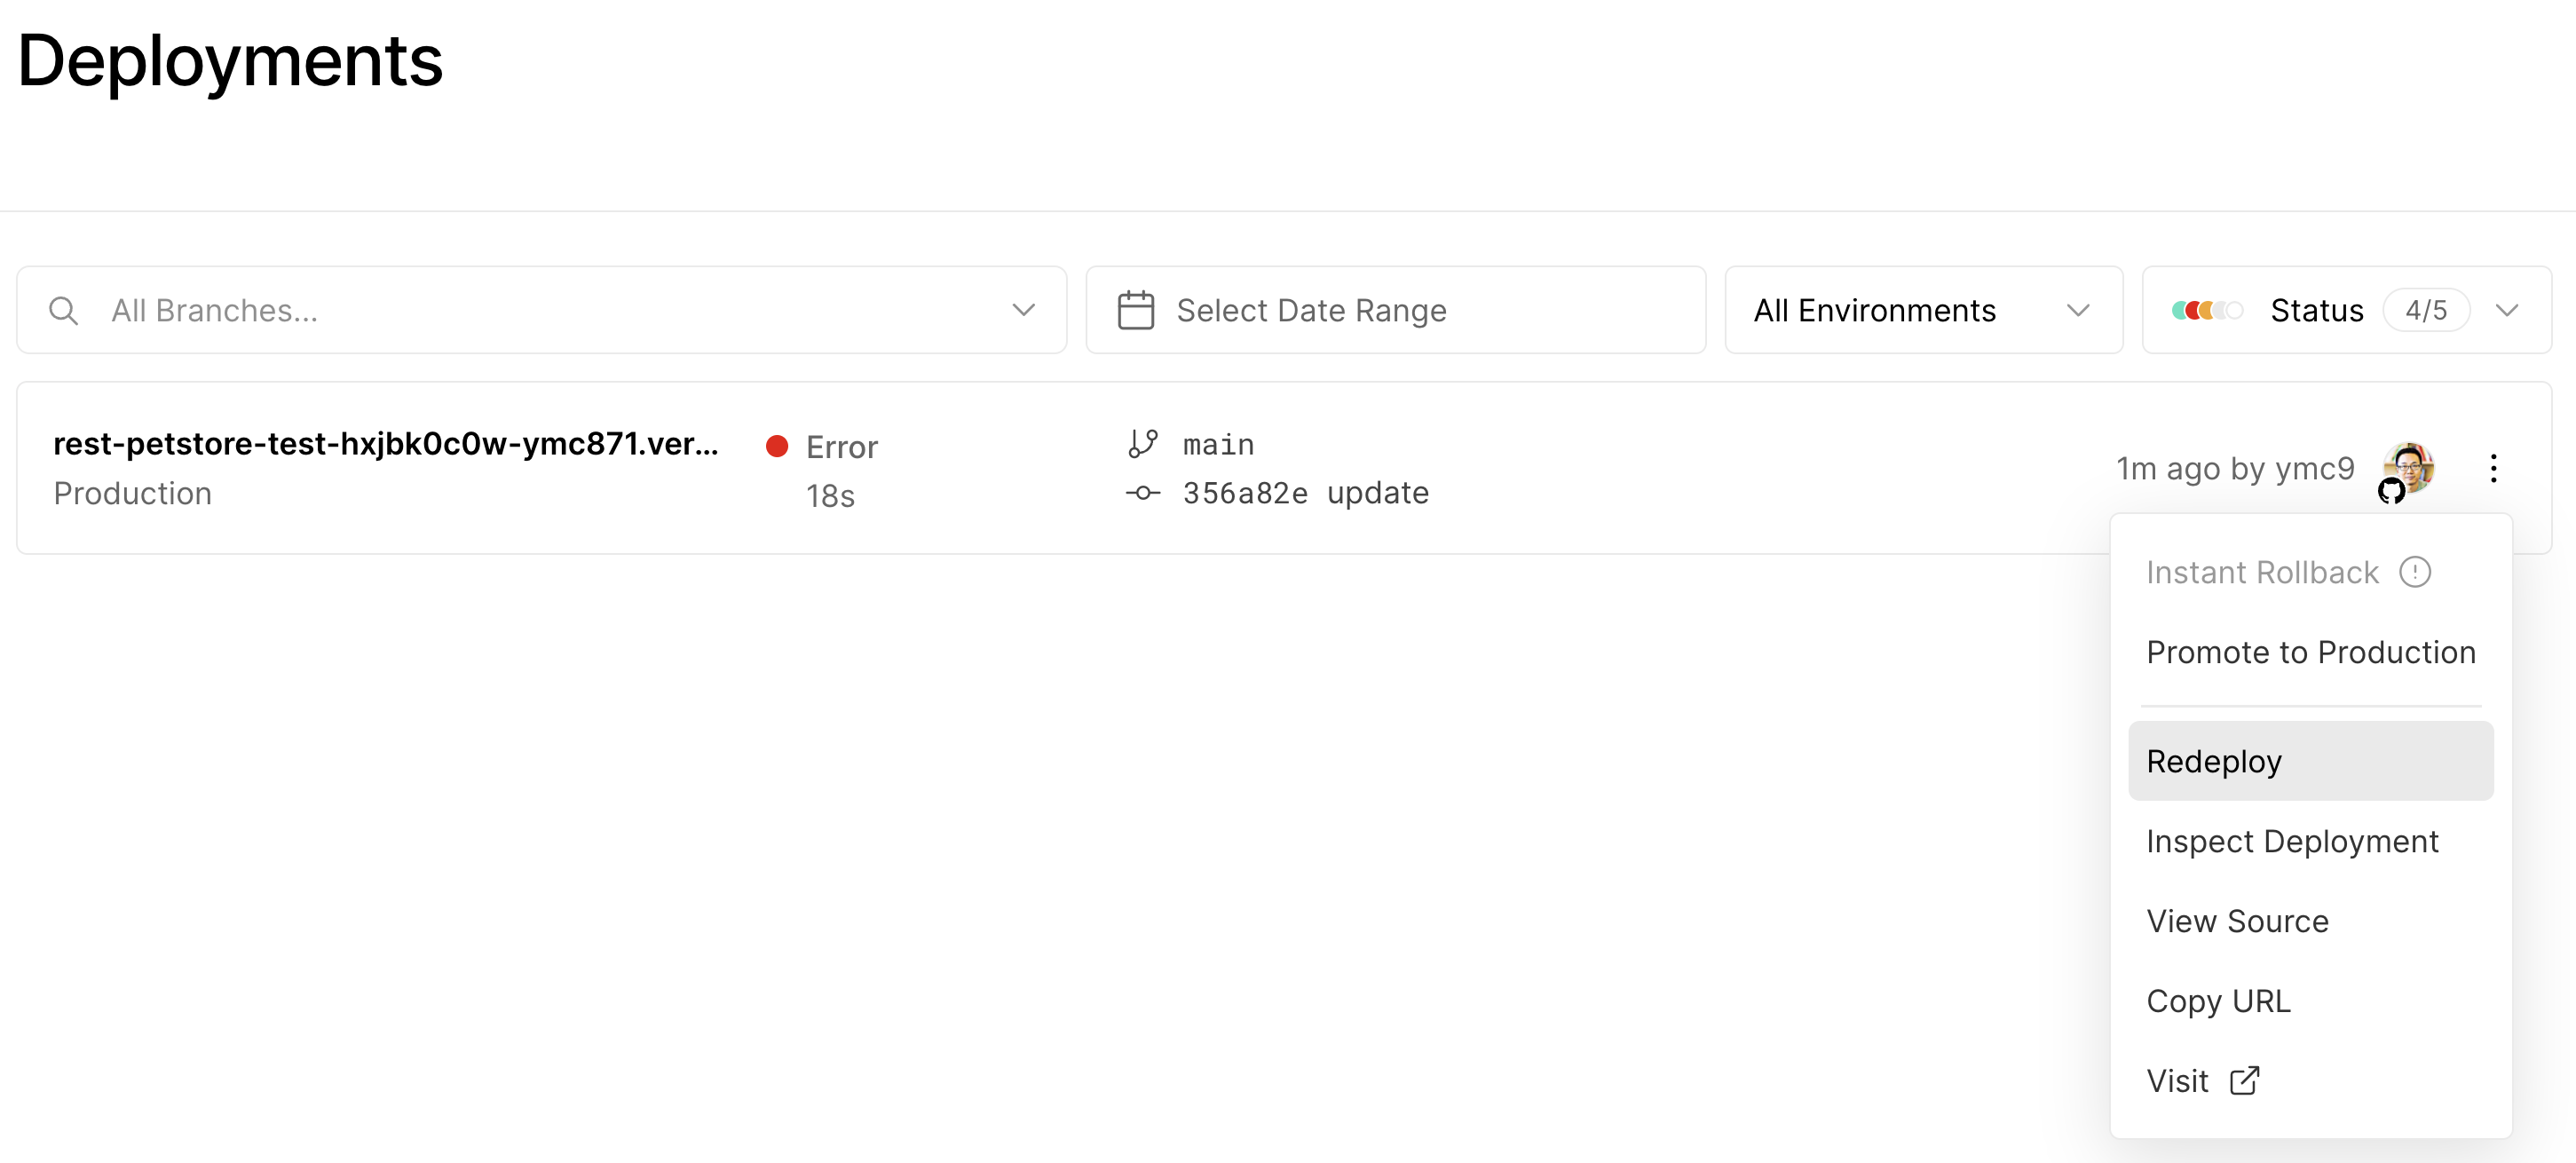This screenshot has width=2576, height=1163.
Task: Click the colored status dots indicator
Action: coord(2207,311)
